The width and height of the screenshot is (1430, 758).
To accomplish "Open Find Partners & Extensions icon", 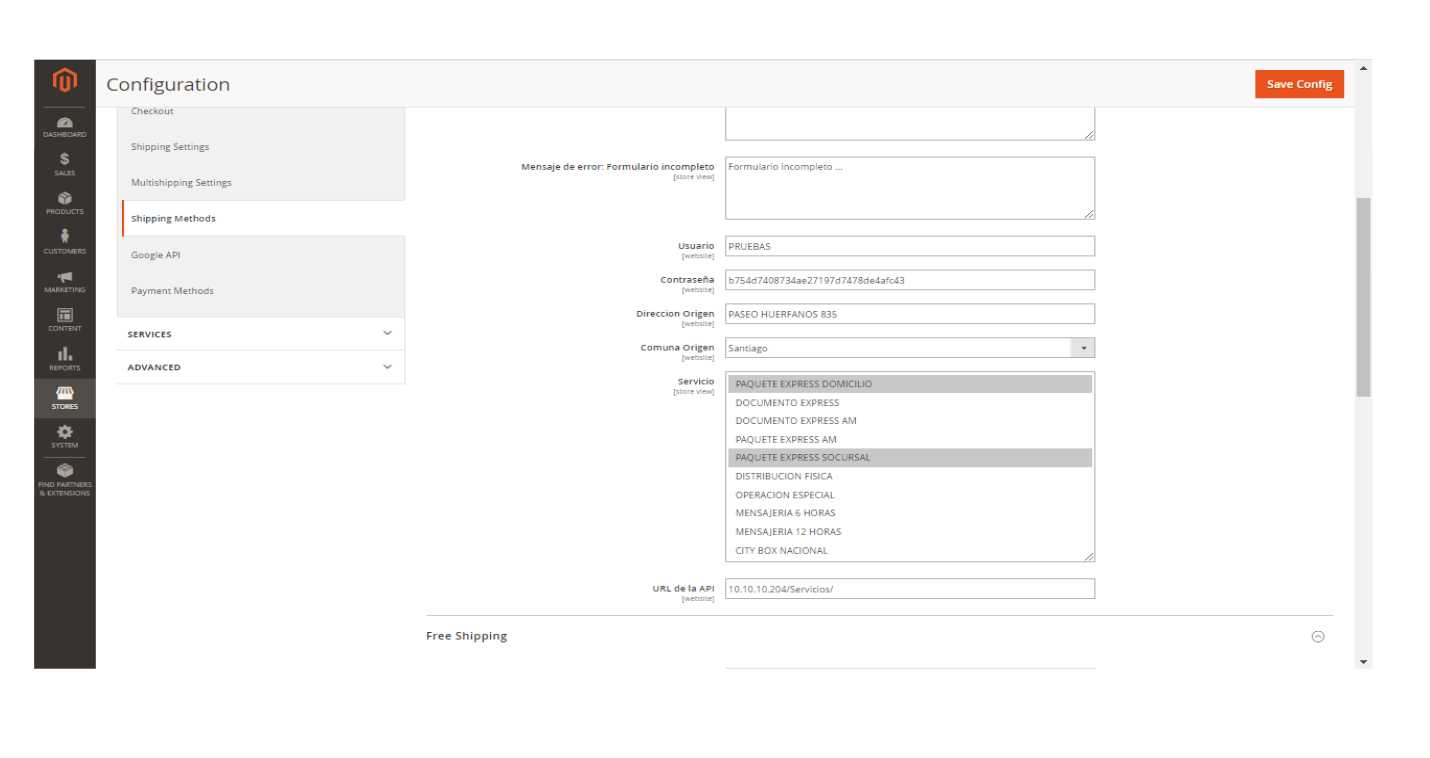I will pyautogui.click(x=65, y=478).
